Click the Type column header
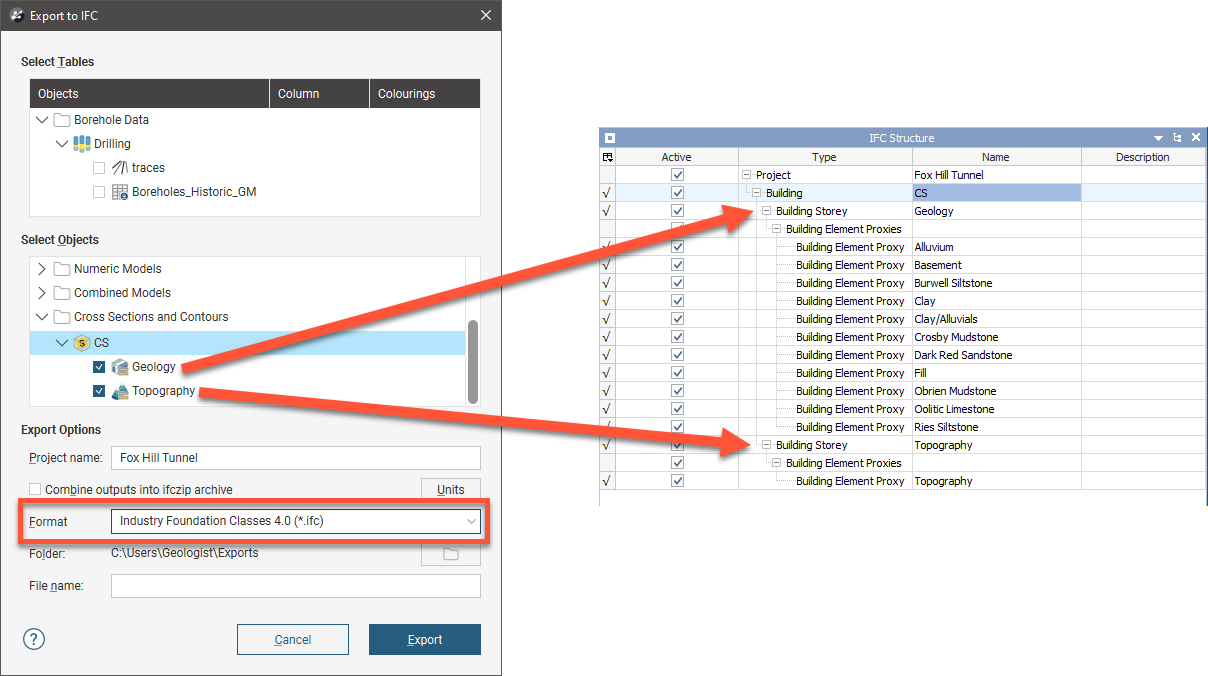 pos(824,157)
